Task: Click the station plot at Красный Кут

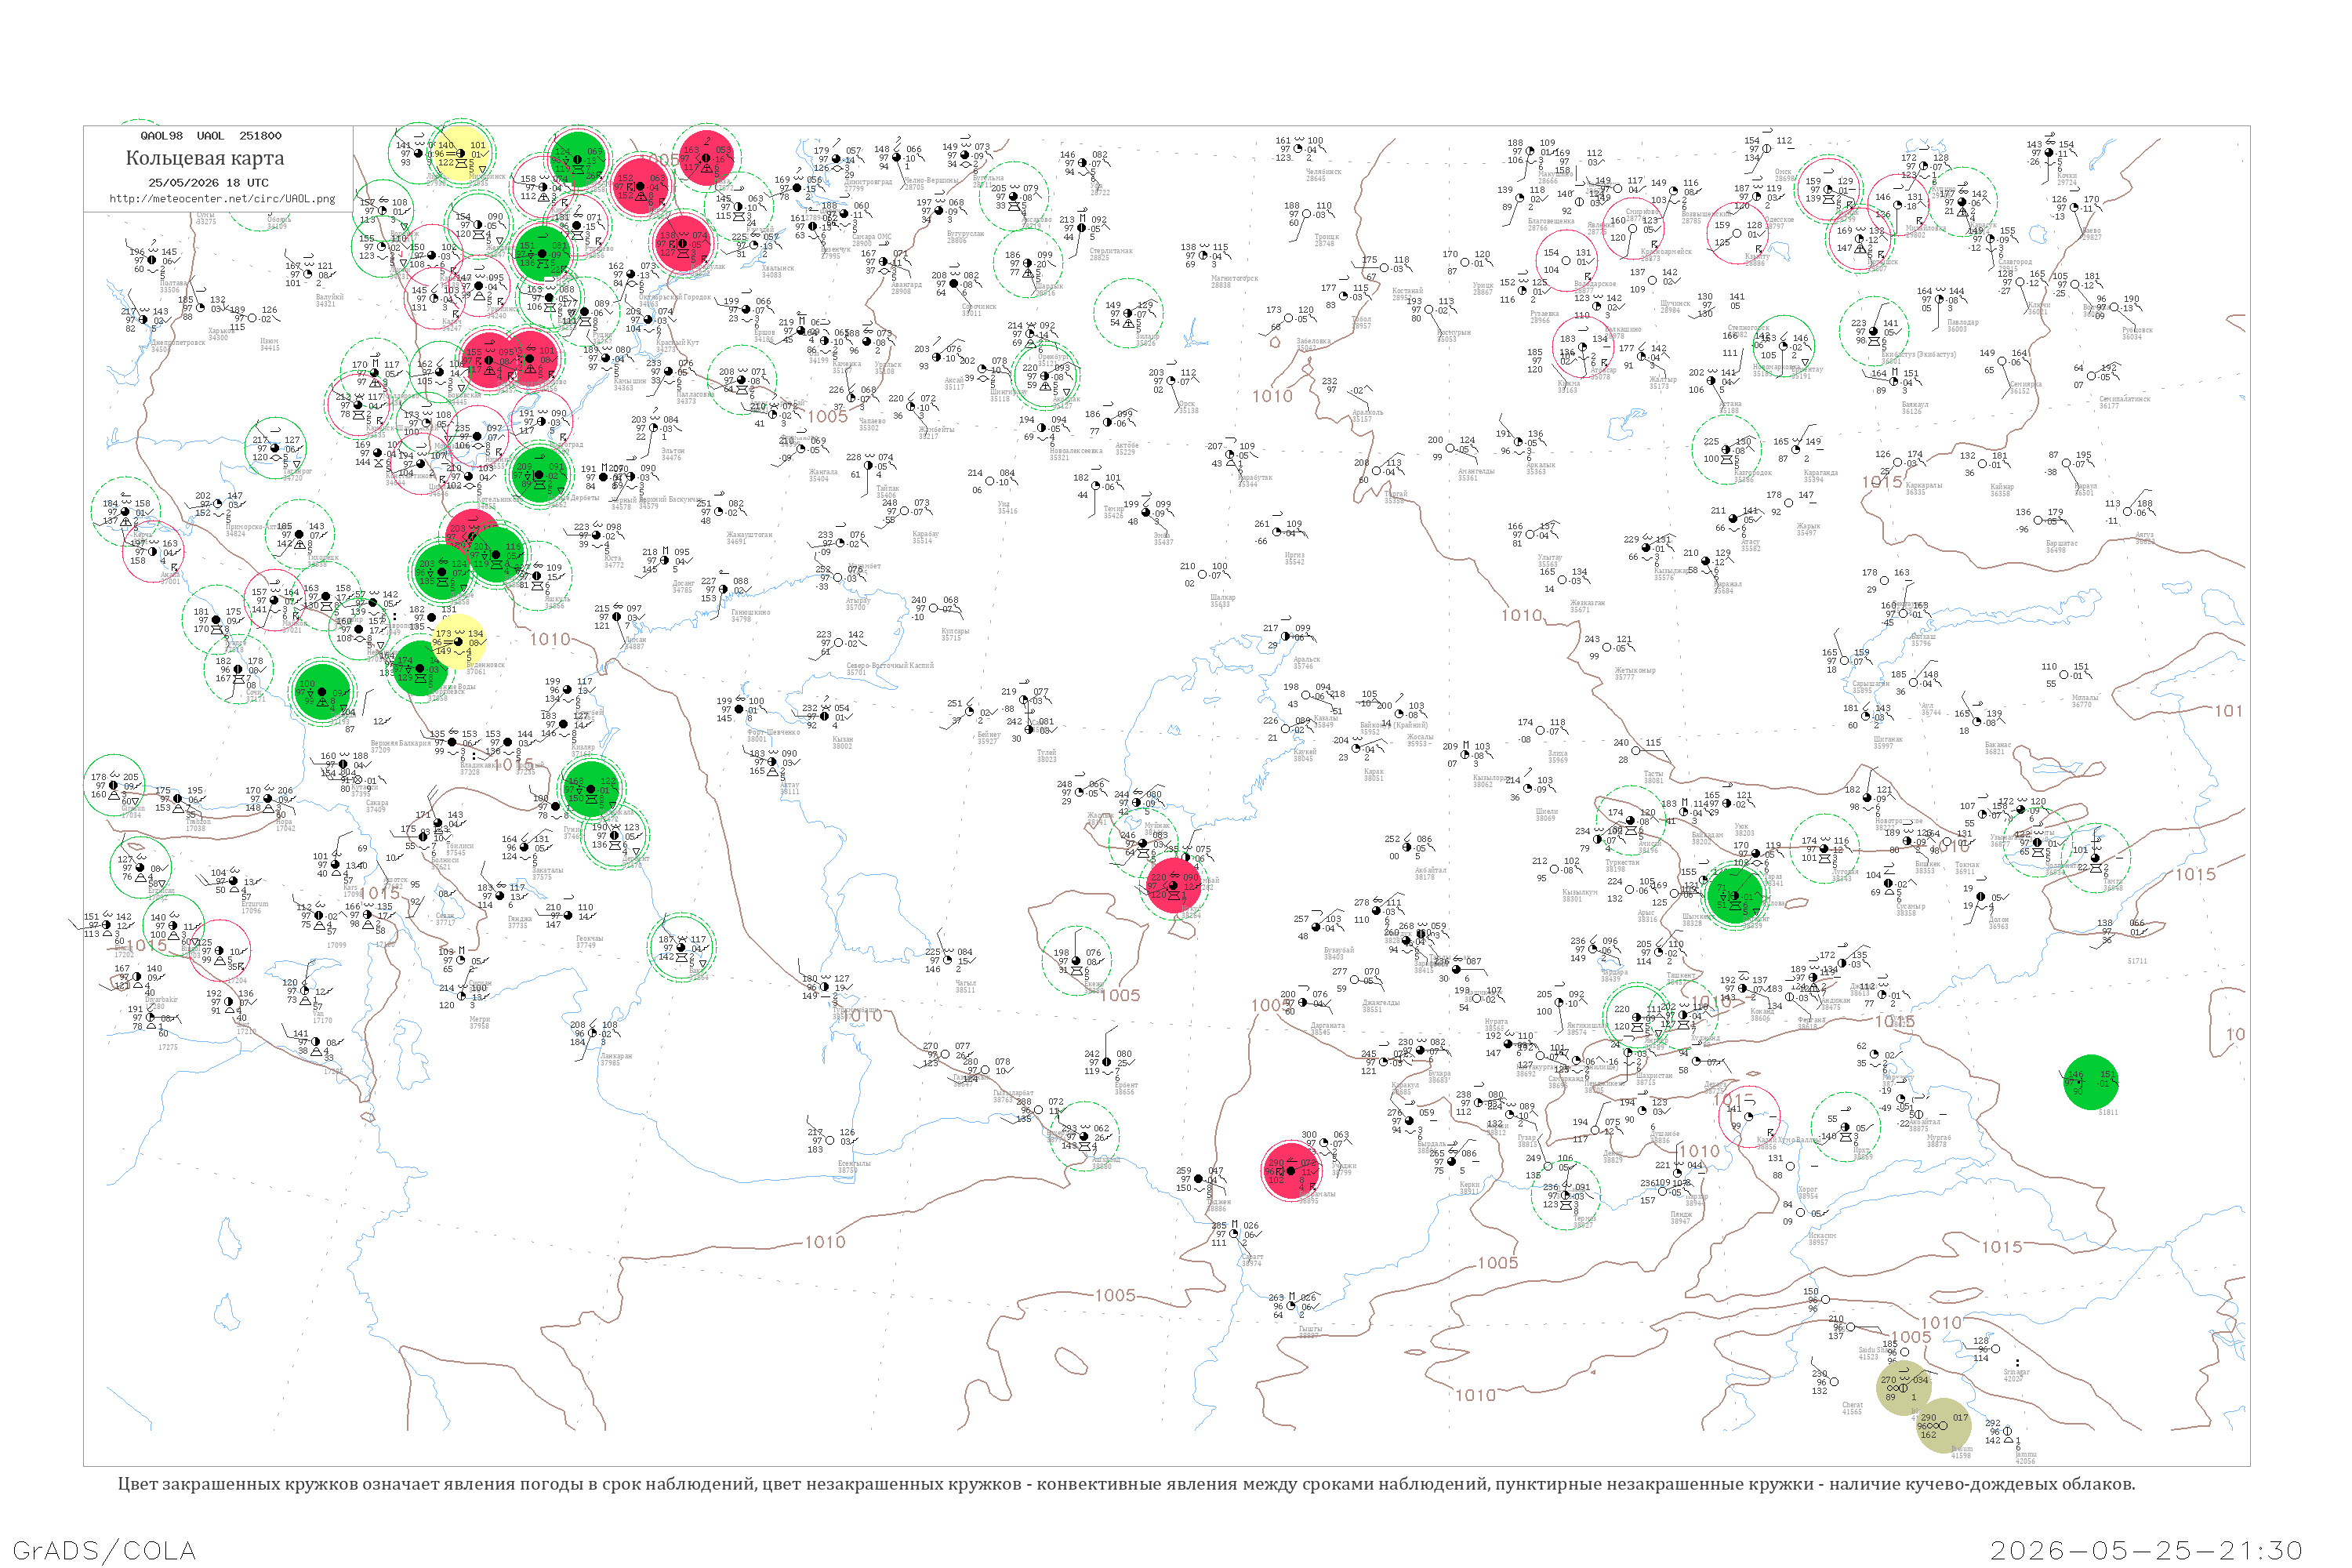Action: (x=648, y=319)
